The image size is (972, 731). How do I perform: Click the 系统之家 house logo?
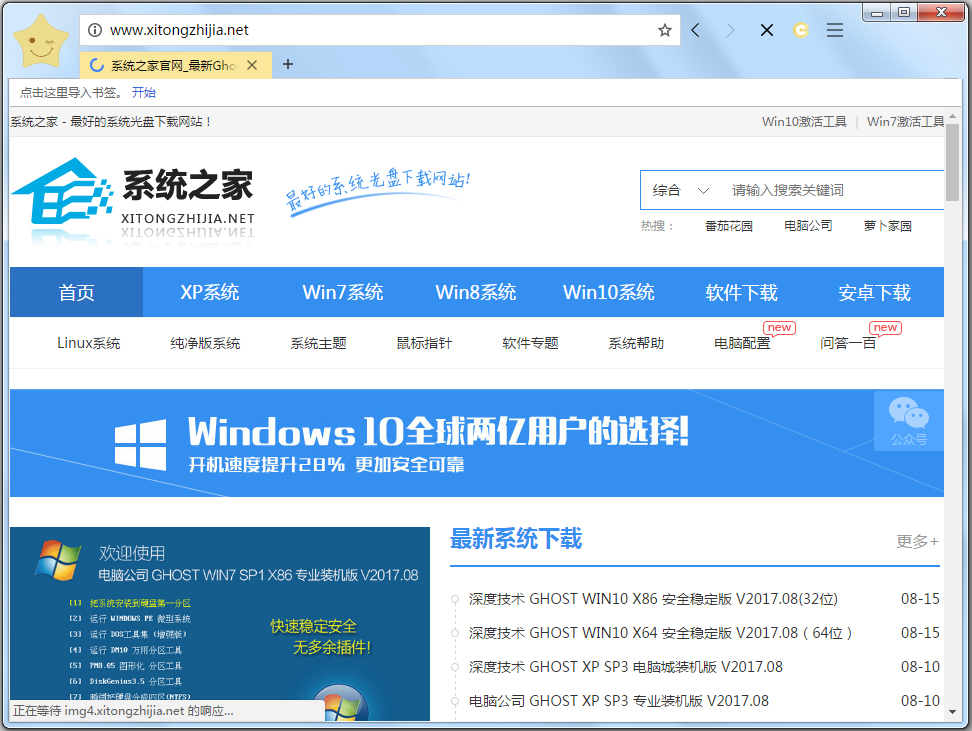point(133,200)
